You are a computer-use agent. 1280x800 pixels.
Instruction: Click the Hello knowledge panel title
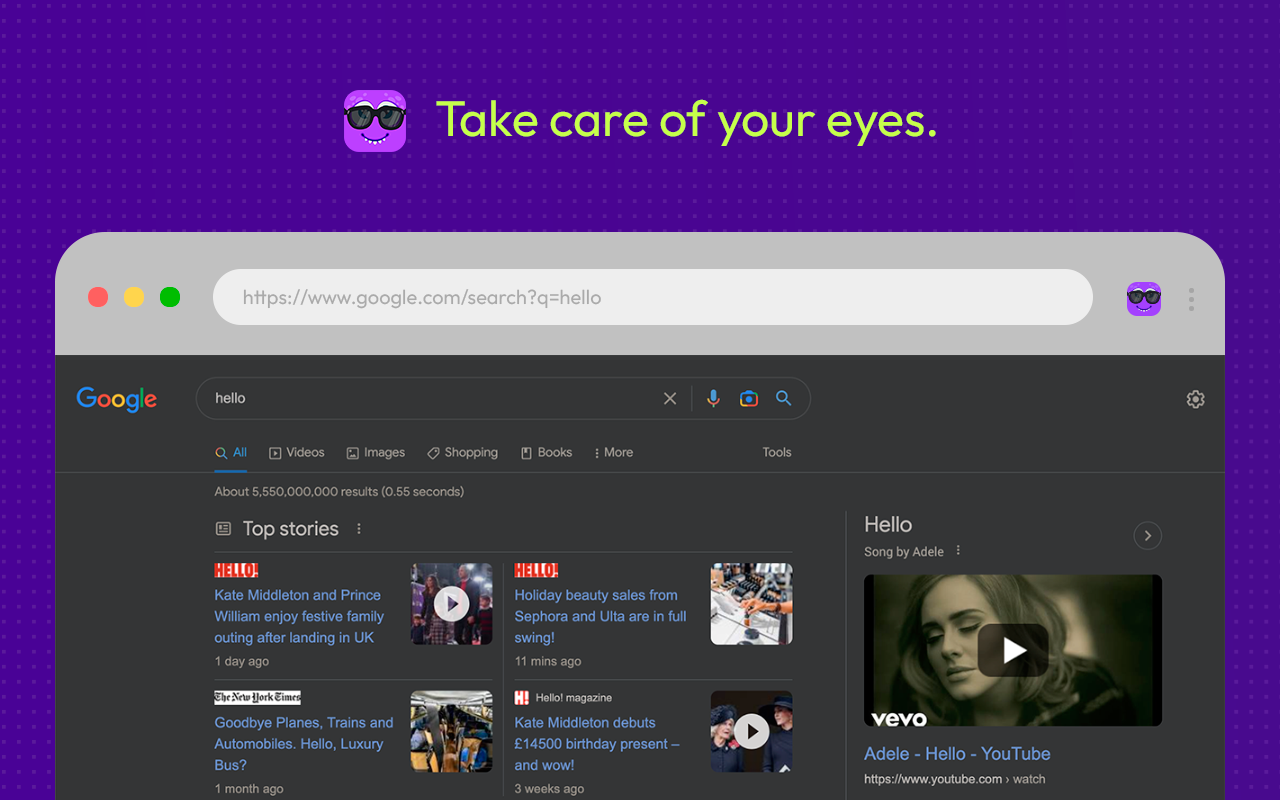[888, 525]
